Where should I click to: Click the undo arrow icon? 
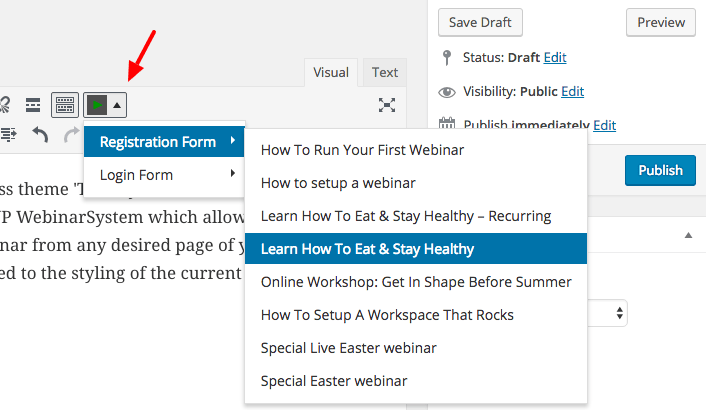pyautogui.click(x=41, y=135)
